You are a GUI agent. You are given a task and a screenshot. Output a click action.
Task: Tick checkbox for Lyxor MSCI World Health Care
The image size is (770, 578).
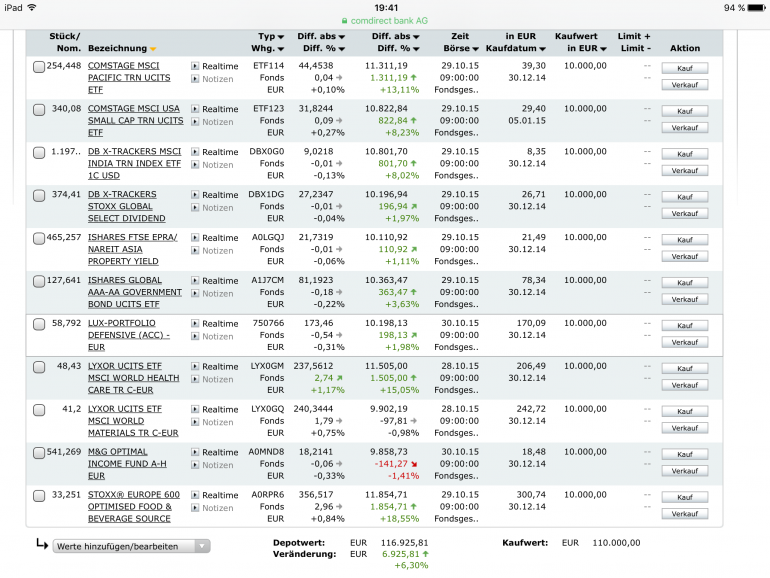39,367
